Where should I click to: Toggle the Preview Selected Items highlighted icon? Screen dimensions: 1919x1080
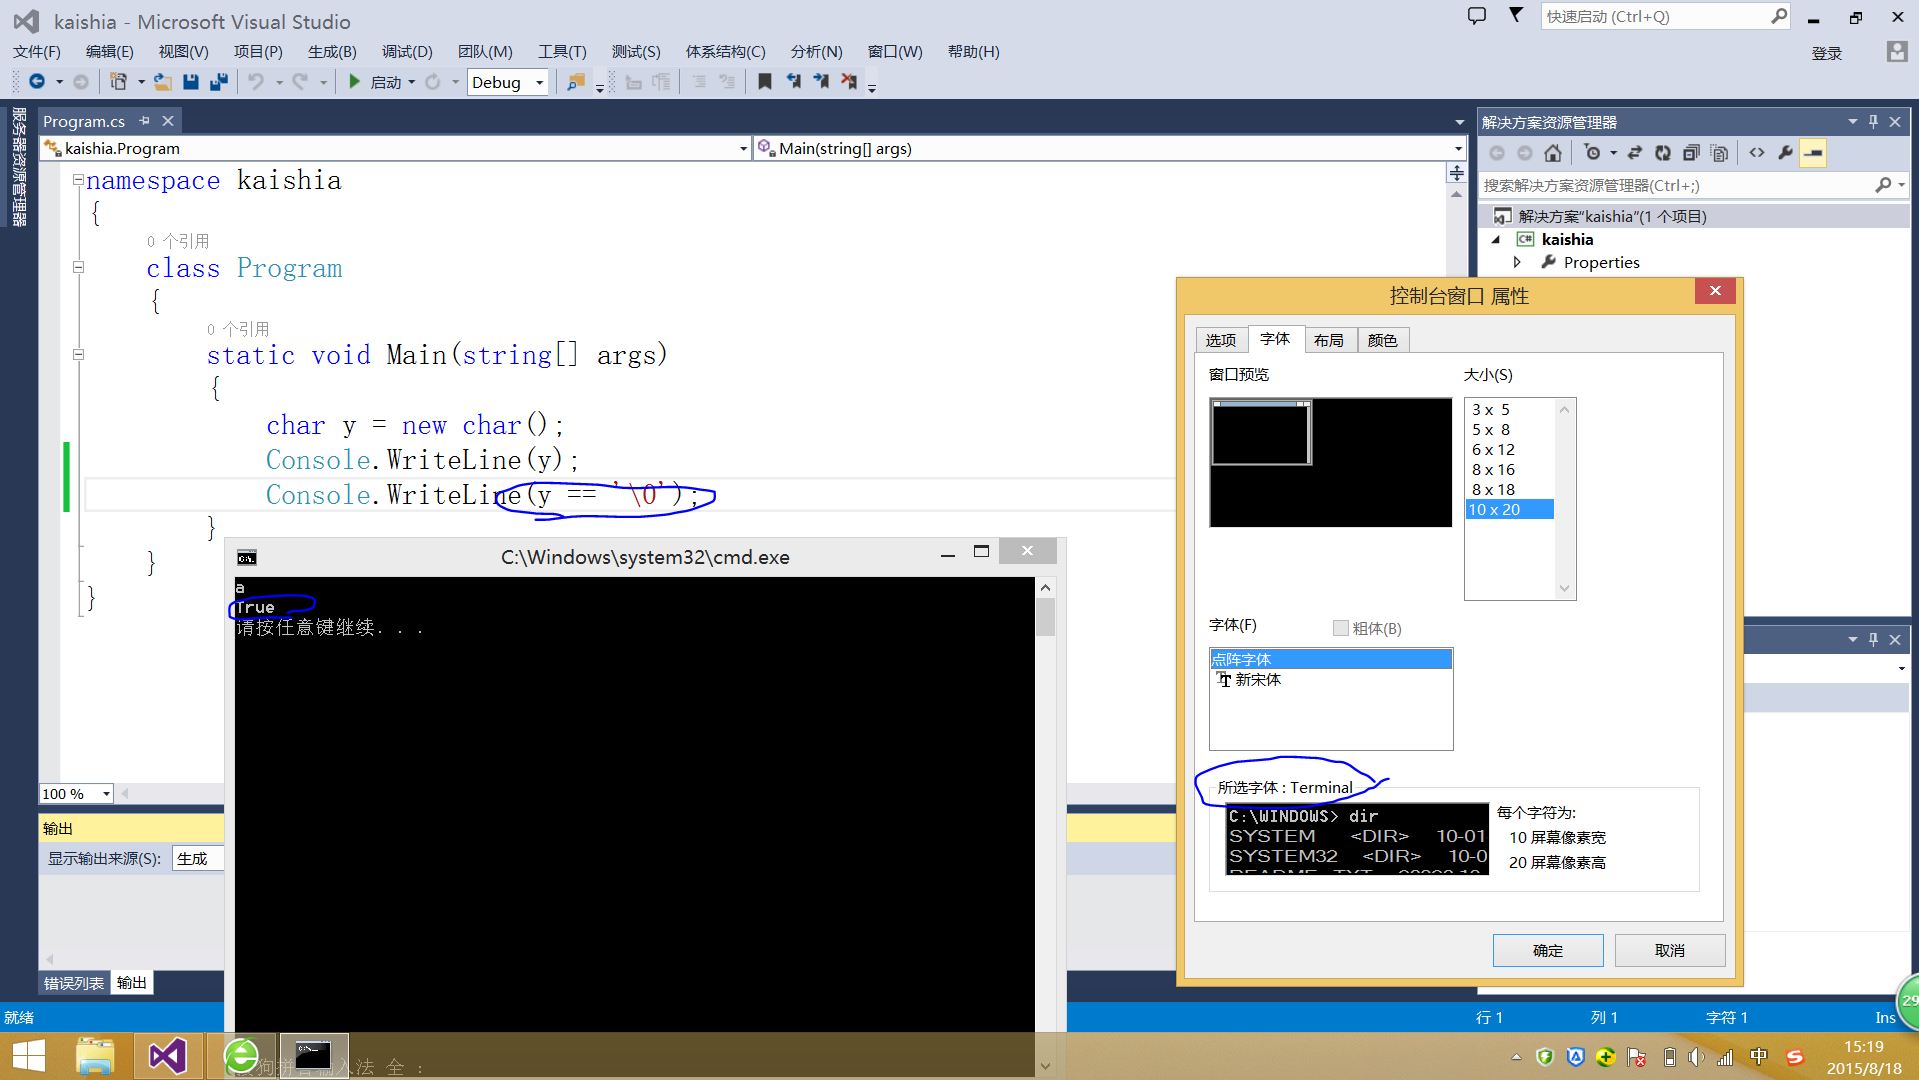click(1813, 153)
